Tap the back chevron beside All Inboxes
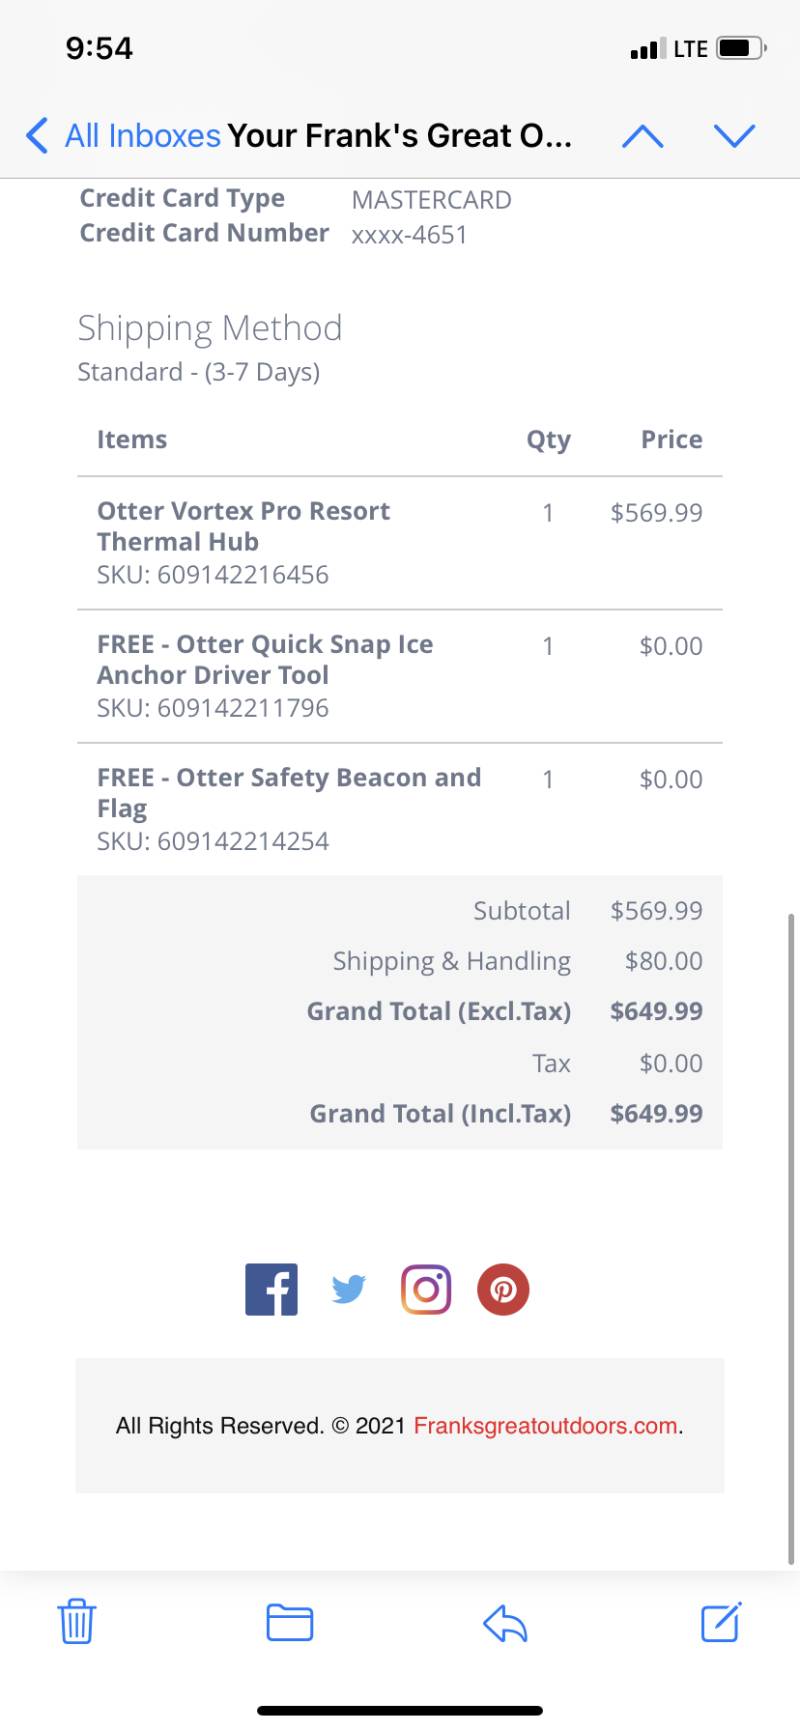This screenshot has width=800, height=1731. (37, 135)
